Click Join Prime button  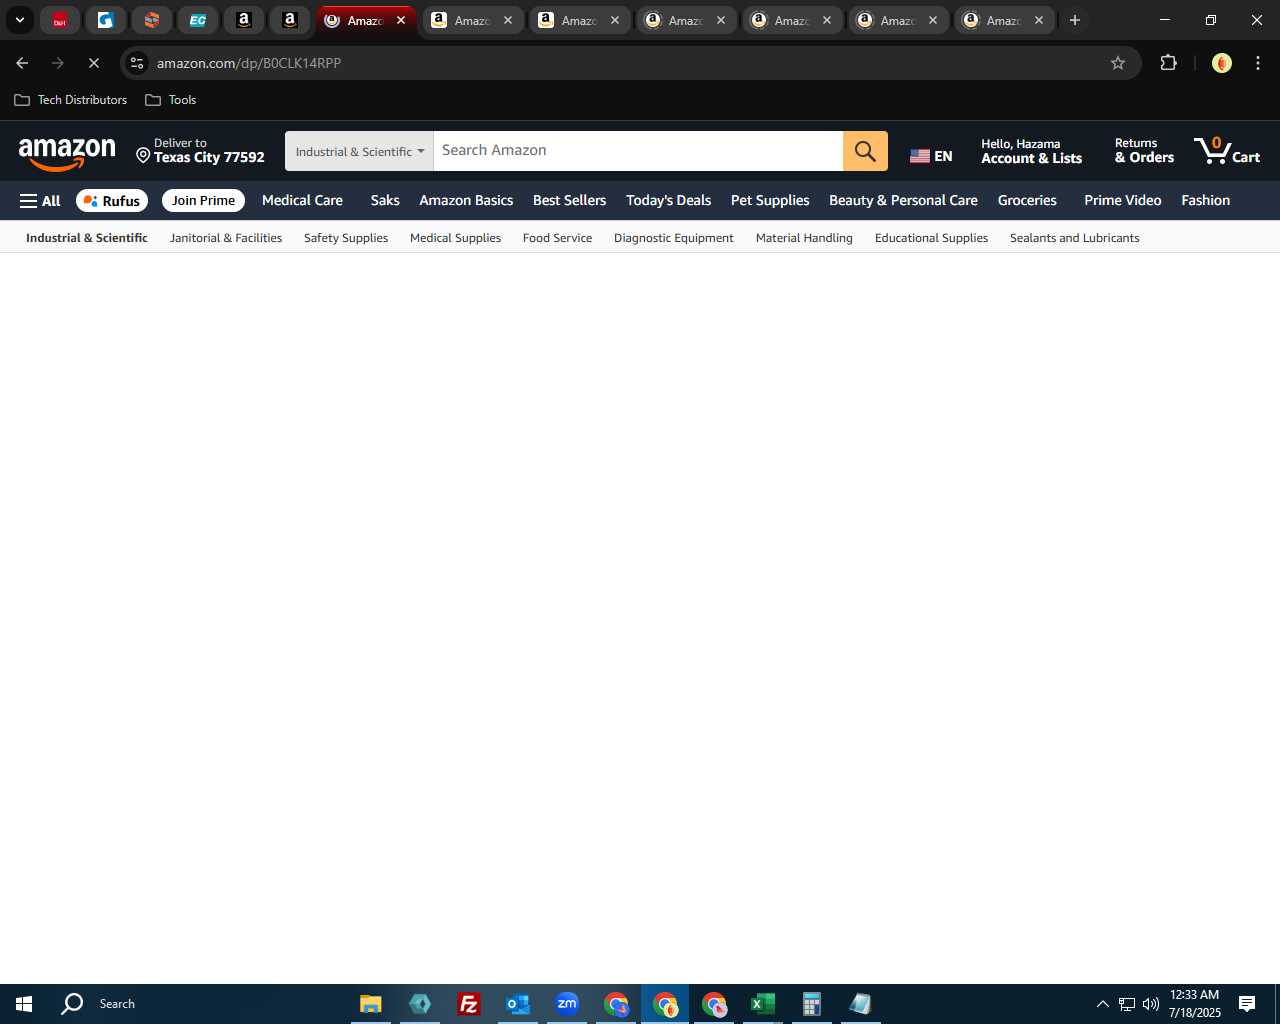pos(203,201)
